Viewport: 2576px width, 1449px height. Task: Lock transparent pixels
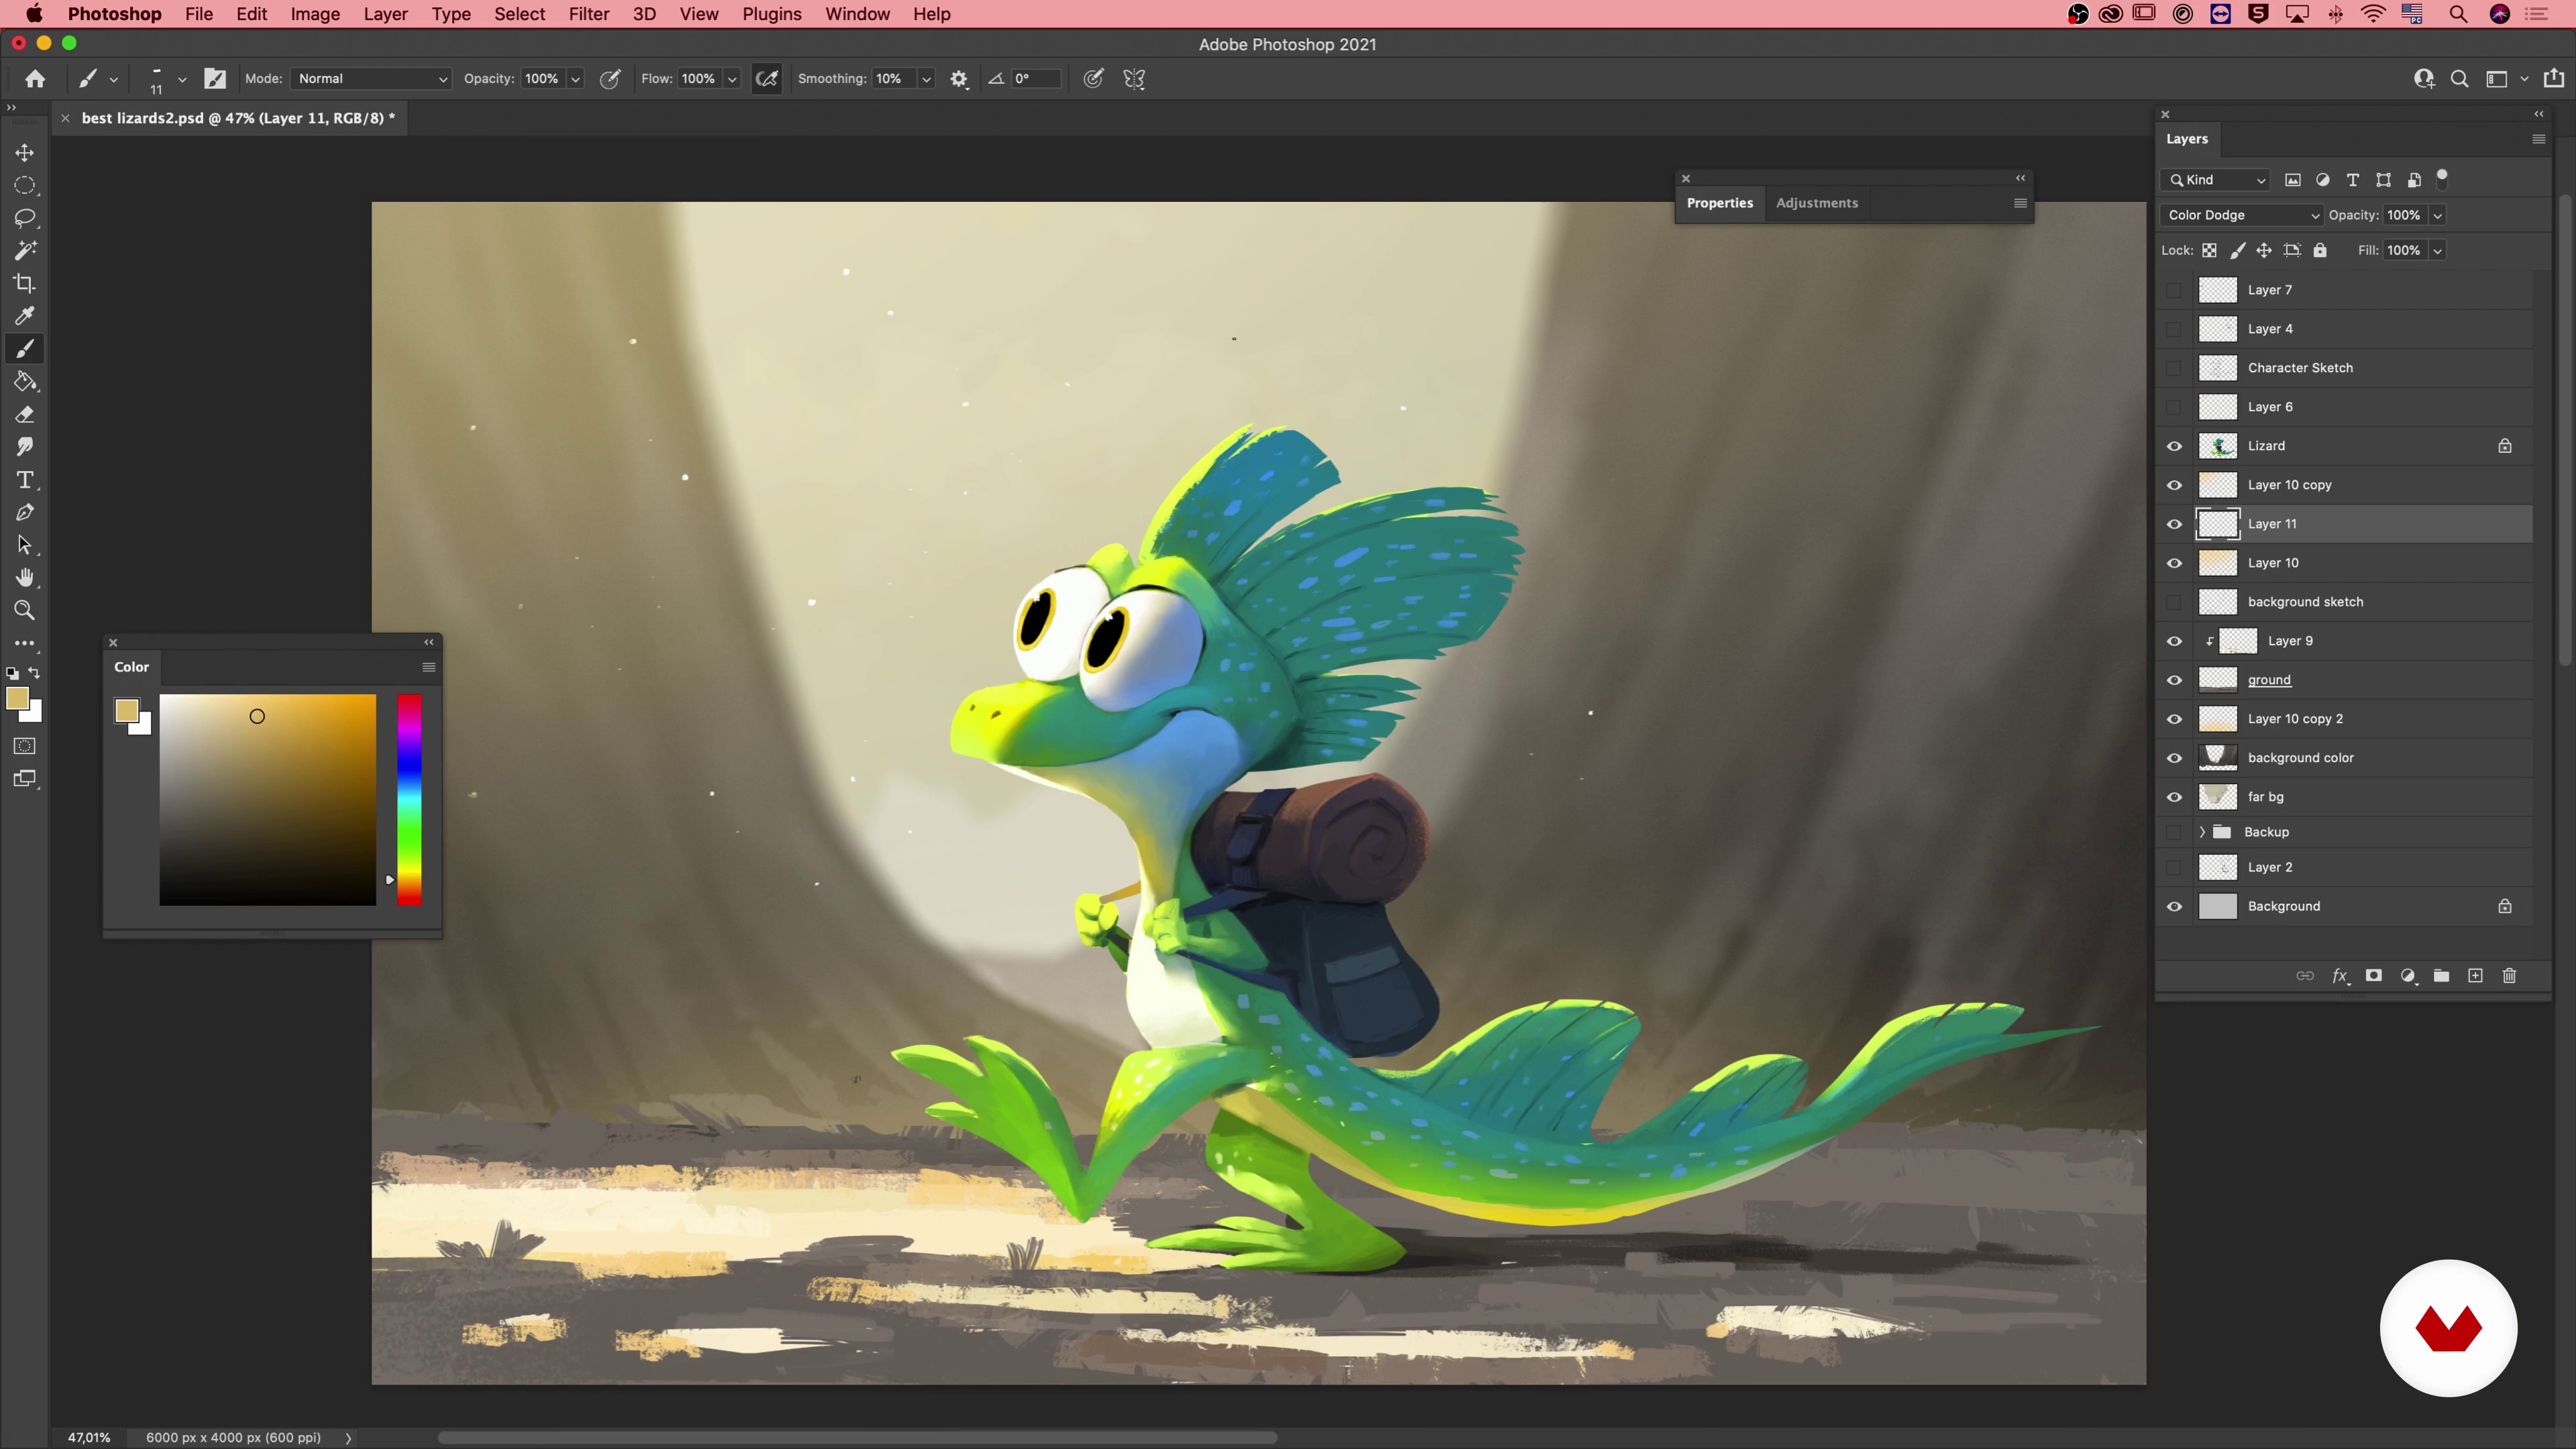2209,250
